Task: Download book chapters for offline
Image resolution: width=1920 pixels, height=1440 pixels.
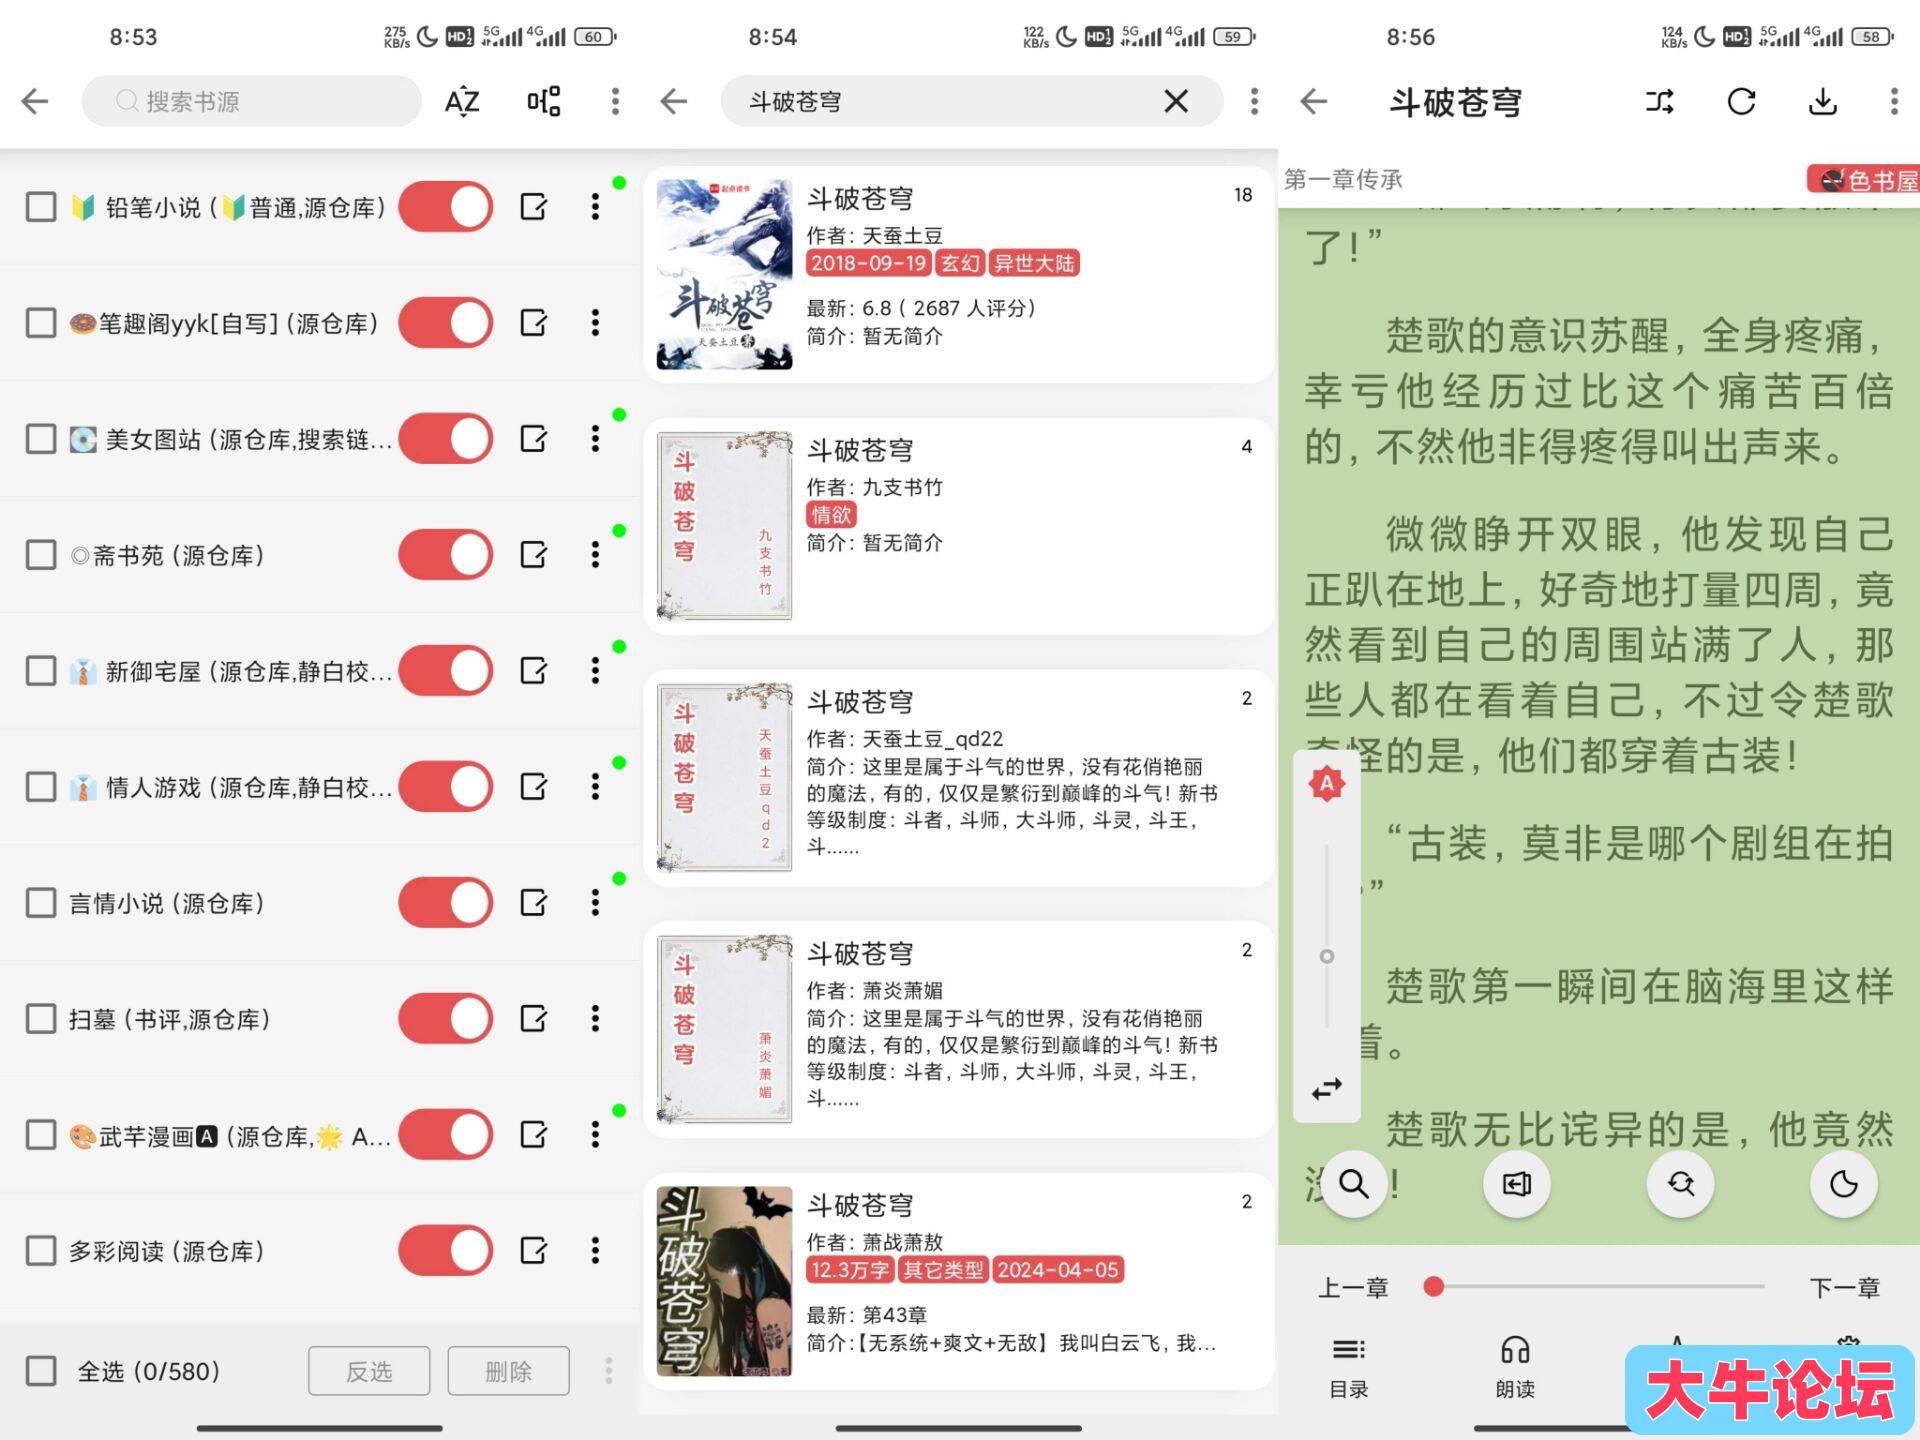Action: coord(1823,101)
